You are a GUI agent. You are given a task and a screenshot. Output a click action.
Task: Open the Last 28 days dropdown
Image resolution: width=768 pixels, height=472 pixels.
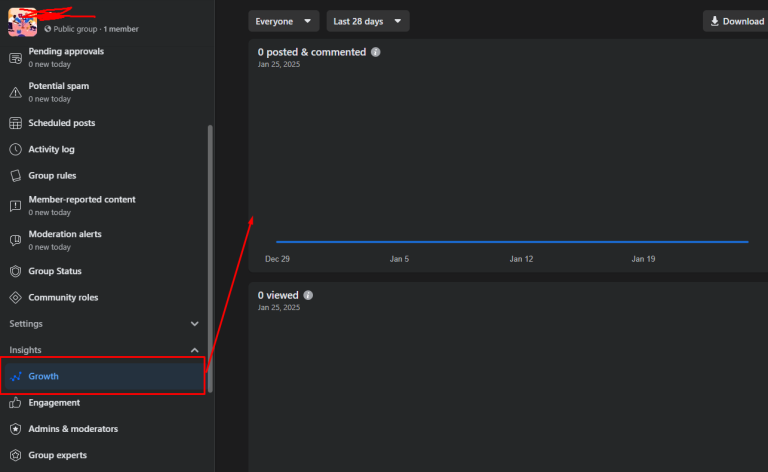tap(368, 21)
